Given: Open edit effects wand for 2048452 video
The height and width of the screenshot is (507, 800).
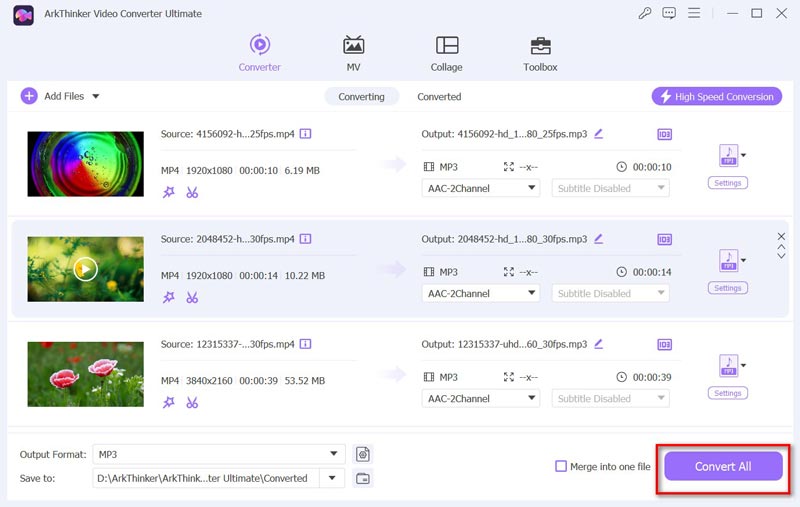Looking at the screenshot, I should click(x=169, y=297).
